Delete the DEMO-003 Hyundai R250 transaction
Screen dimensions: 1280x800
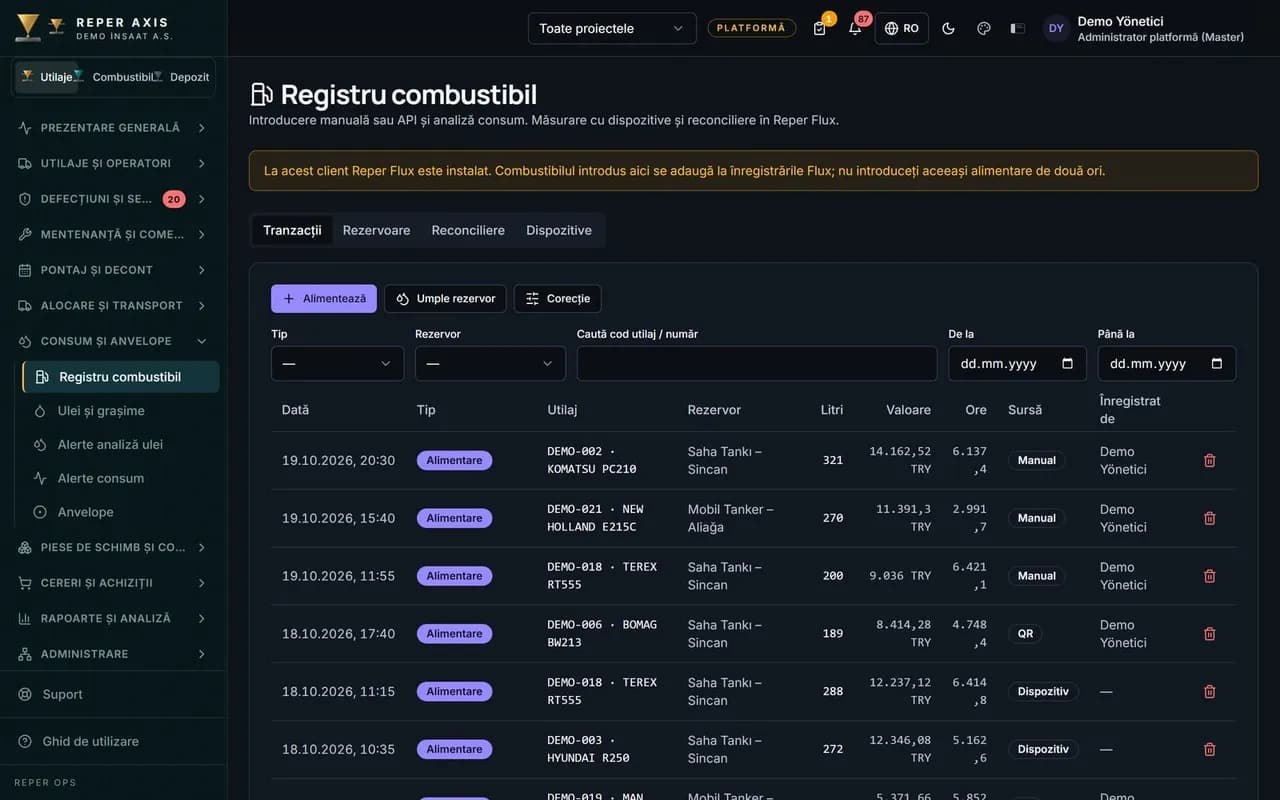[x=1209, y=749]
